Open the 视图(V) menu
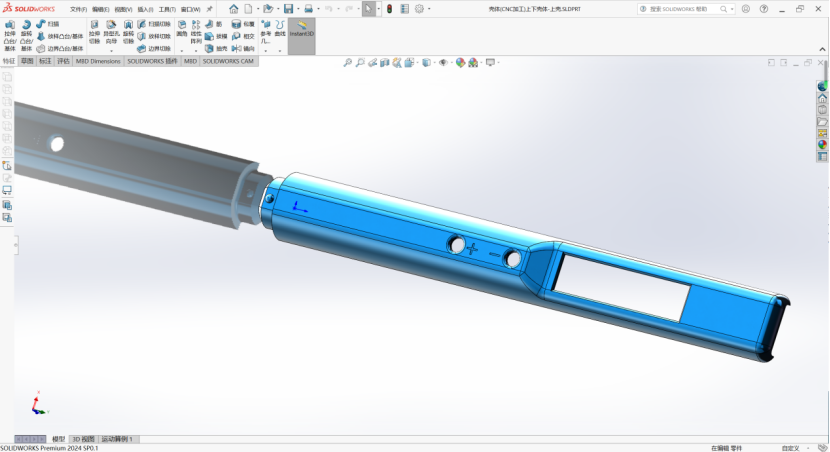The width and height of the screenshot is (830, 452). (x=123, y=10)
